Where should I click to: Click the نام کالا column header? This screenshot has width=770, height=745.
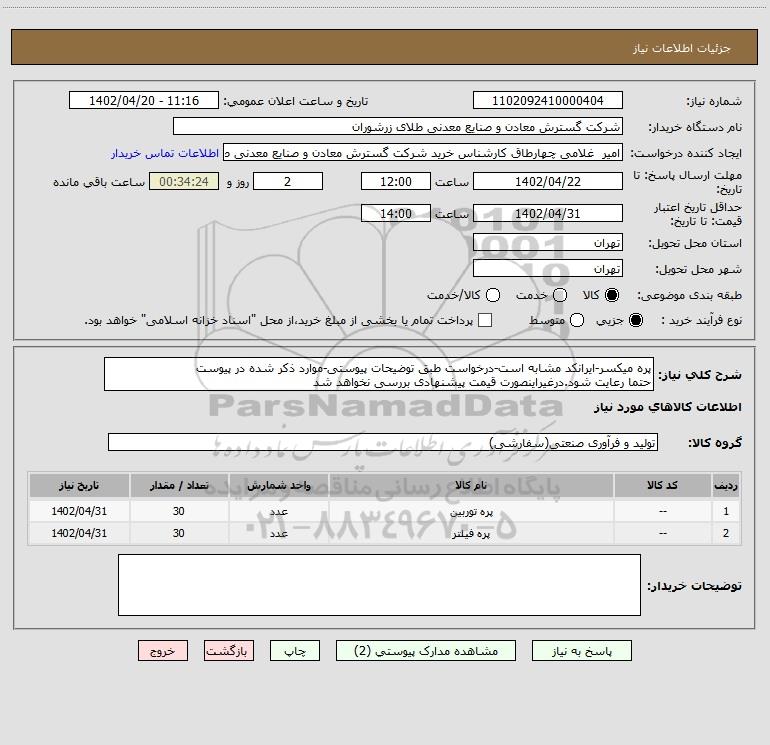471,486
